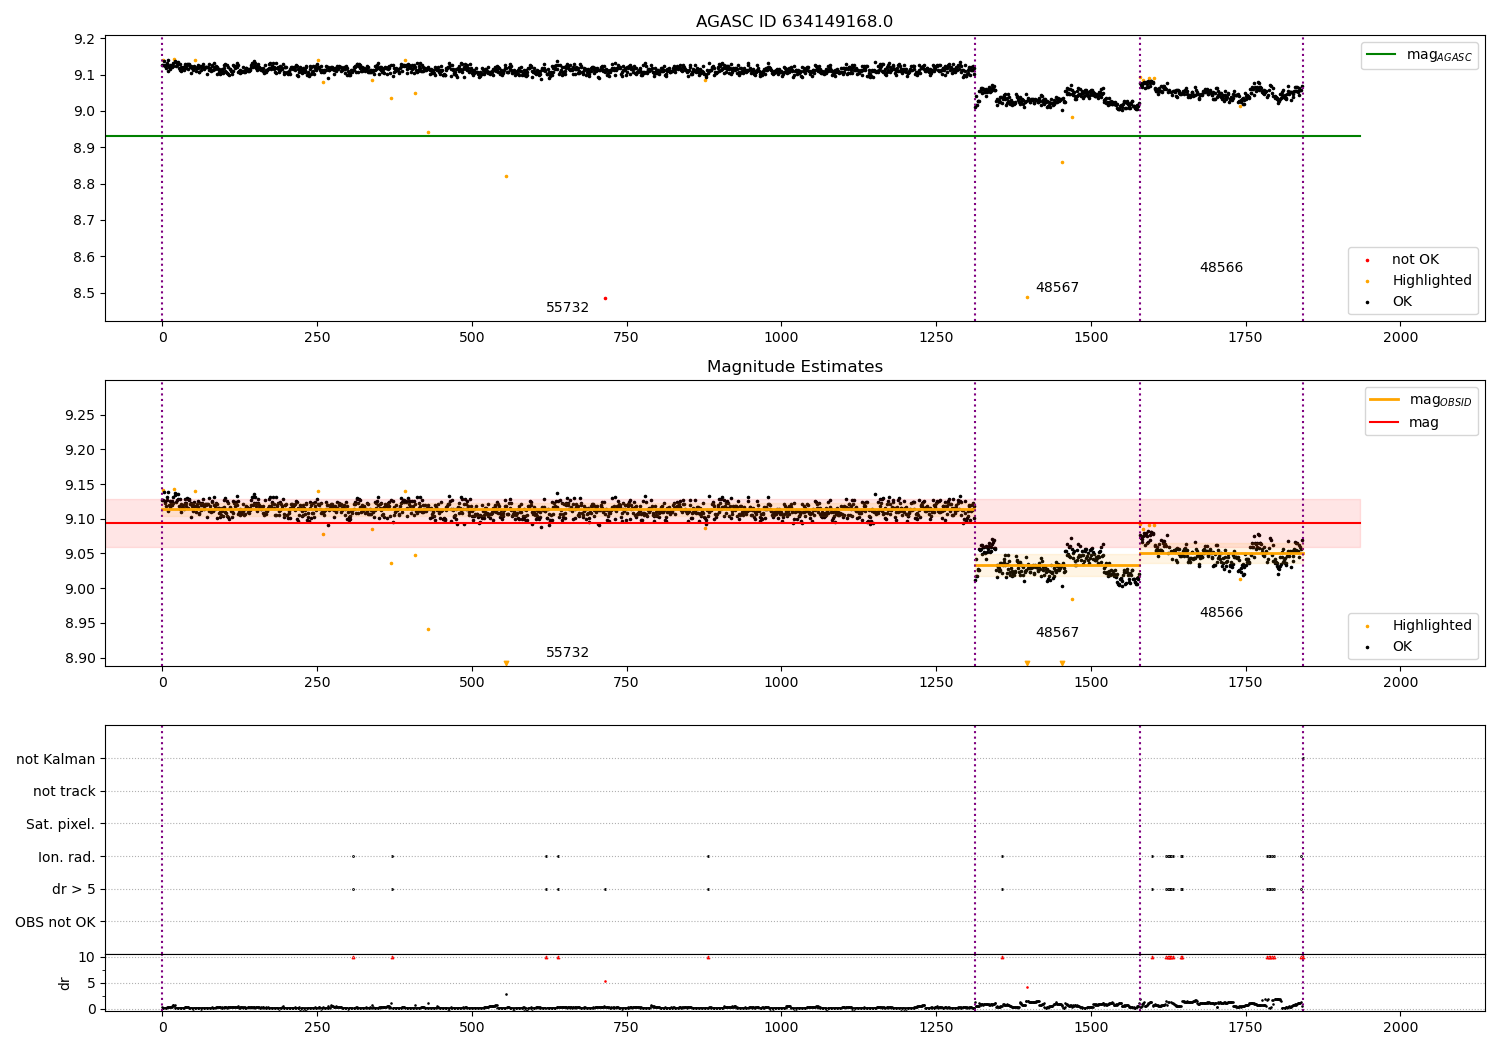Select the 'not OK' legend entry
The image size is (1500, 1050).
tap(1415, 259)
